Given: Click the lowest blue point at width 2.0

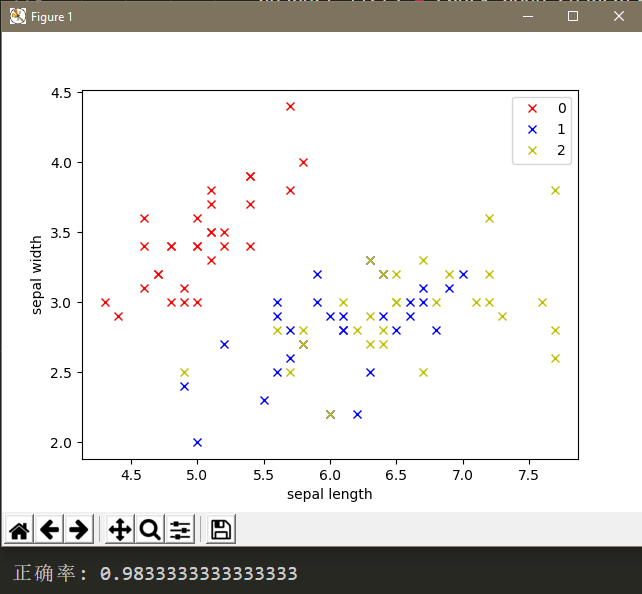Looking at the screenshot, I should pos(197,443).
